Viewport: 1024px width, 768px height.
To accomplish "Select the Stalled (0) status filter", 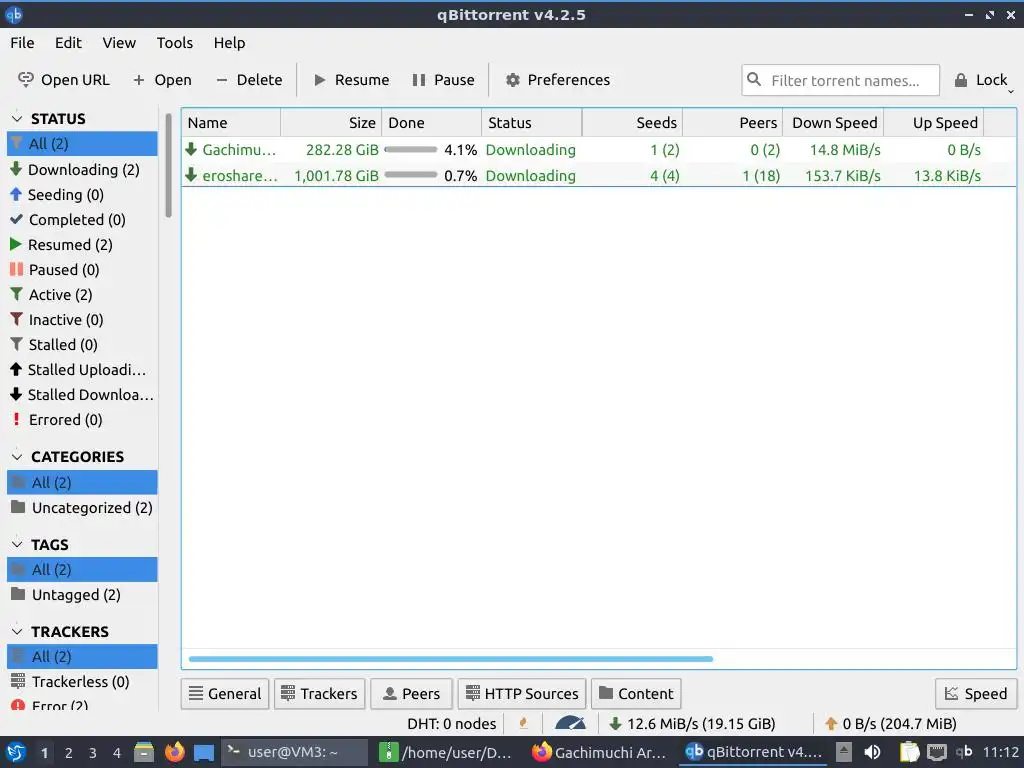I will (82, 345).
